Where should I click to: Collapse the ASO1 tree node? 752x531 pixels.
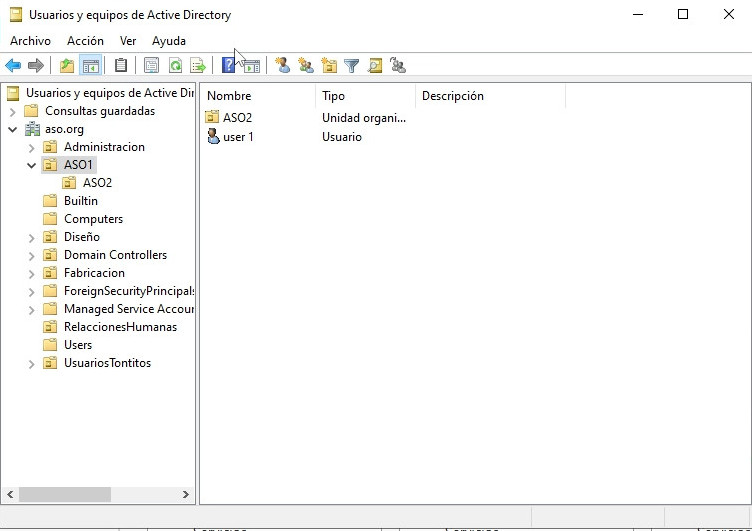(31, 165)
